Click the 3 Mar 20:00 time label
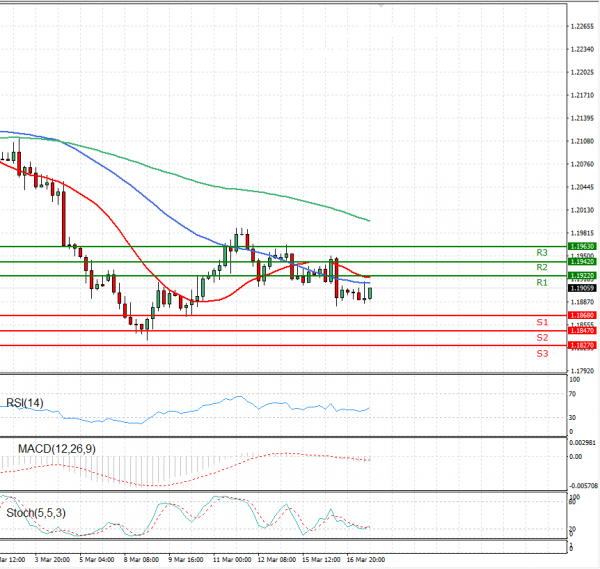 pyautogui.click(x=52, y=560)
